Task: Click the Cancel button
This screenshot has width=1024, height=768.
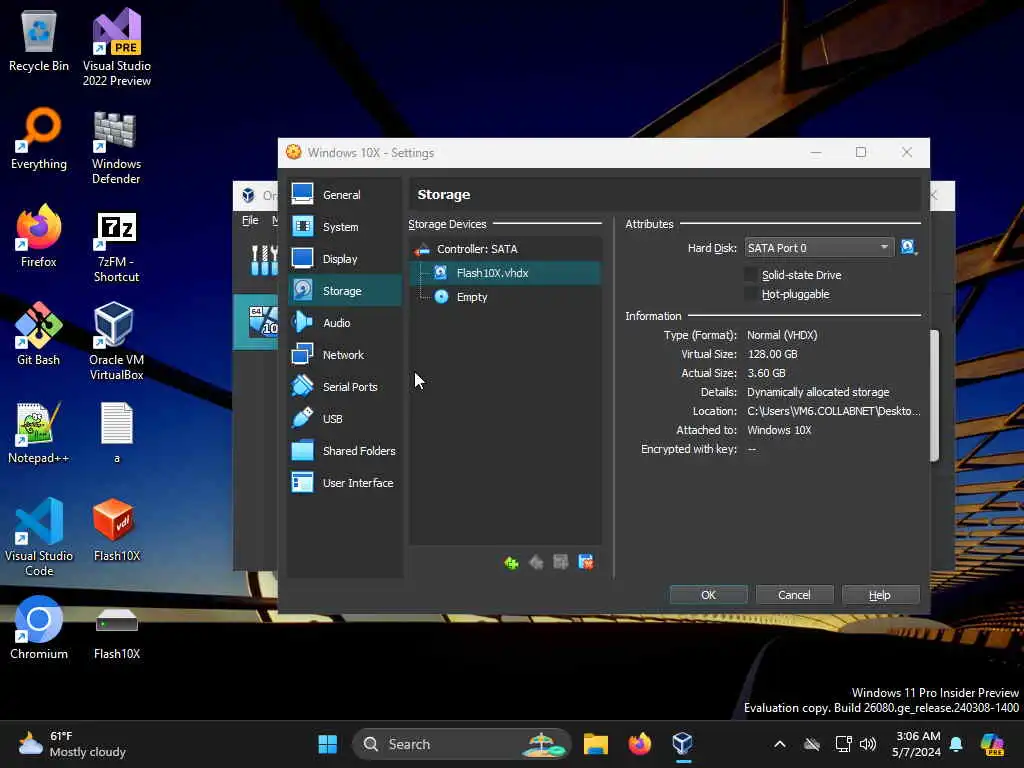Action: 794,595
